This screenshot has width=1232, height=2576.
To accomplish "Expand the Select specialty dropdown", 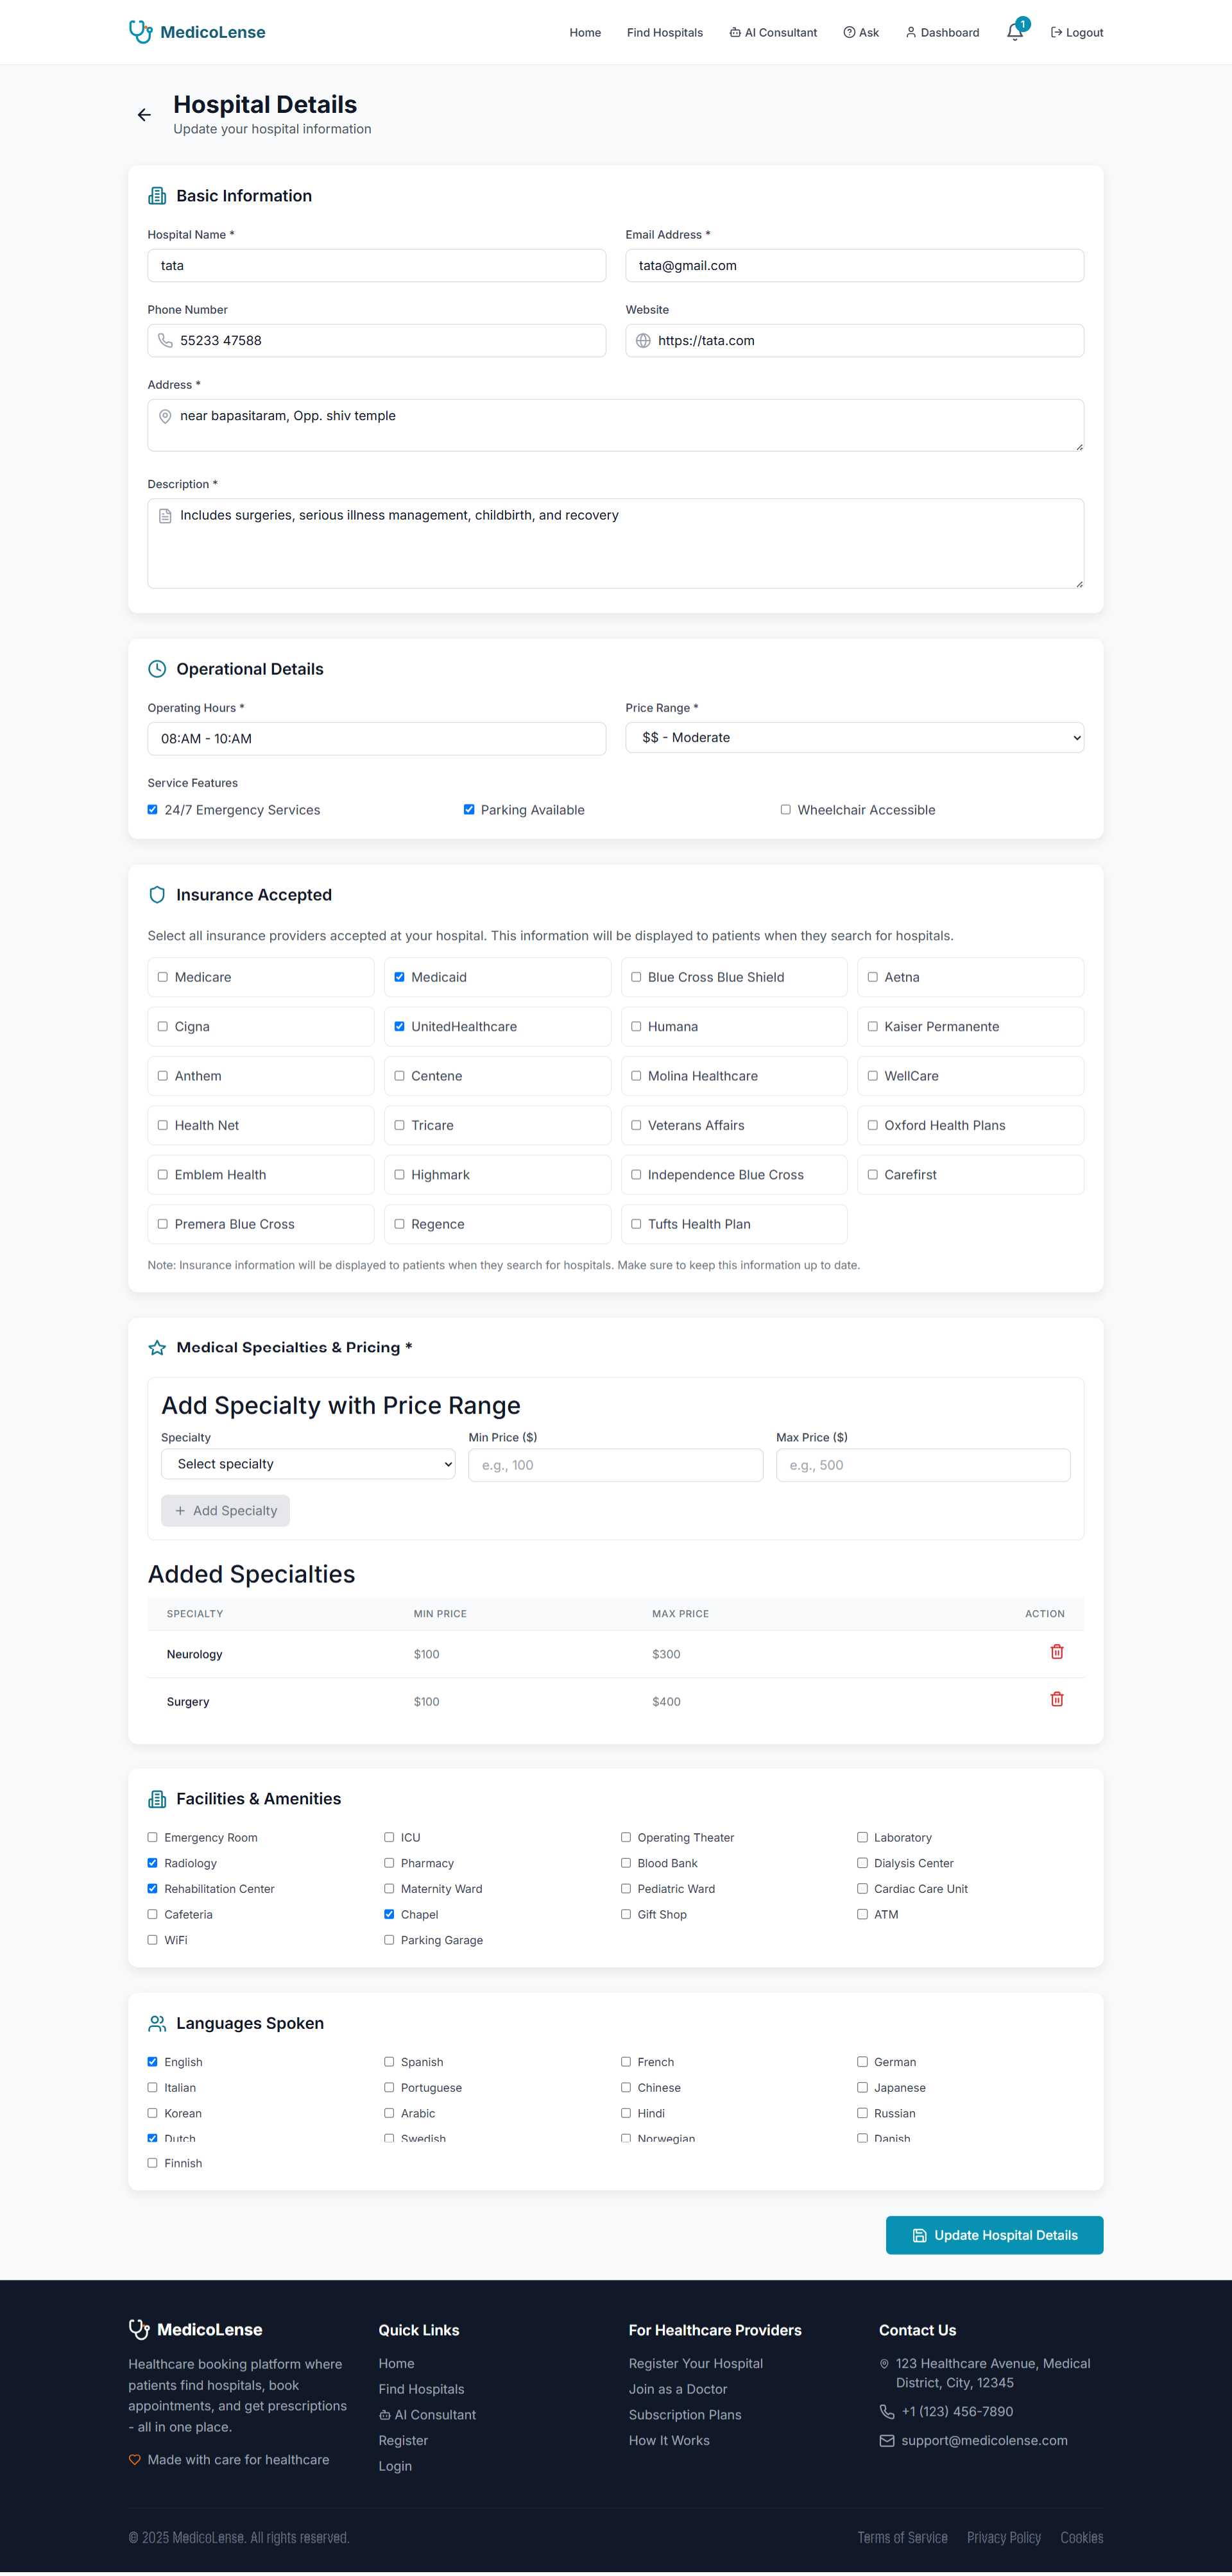I will tap(308, 1464).
